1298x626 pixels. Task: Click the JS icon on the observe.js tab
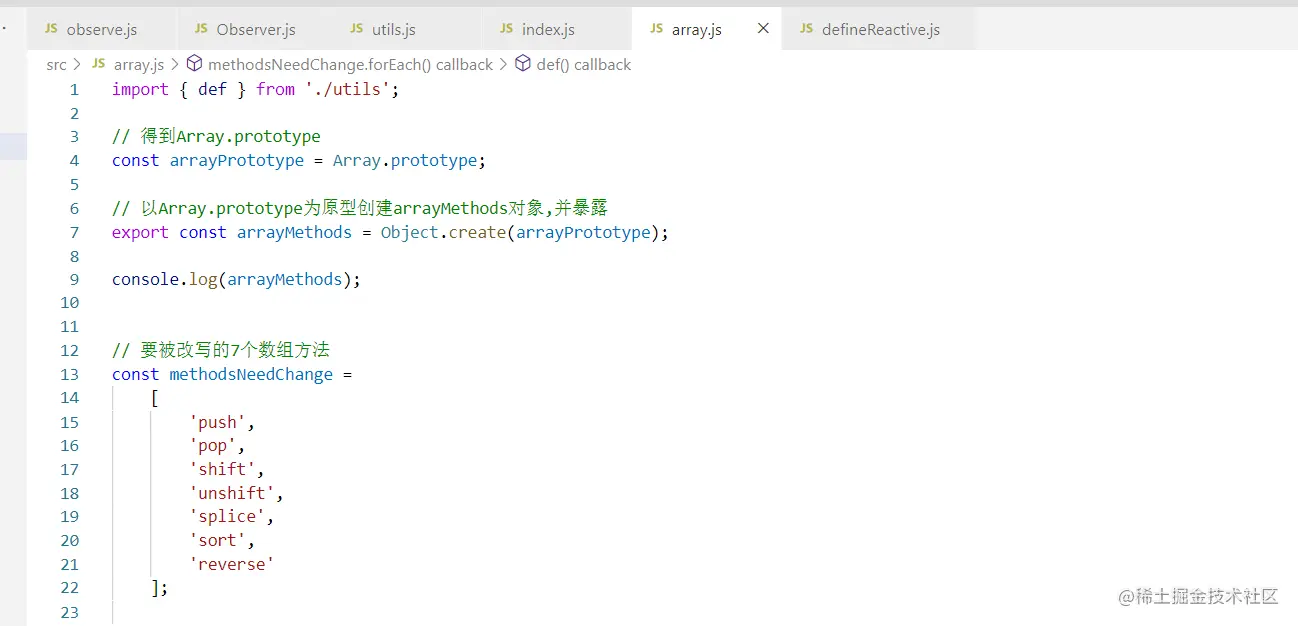pos(50,30)
